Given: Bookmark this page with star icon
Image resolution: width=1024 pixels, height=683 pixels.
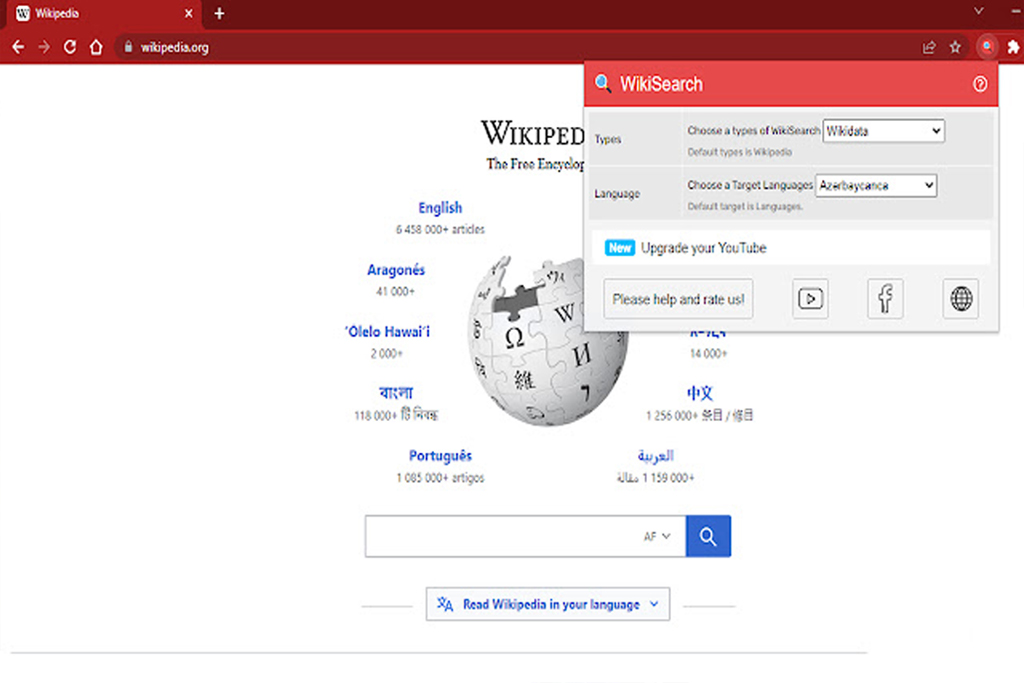Looking at the screenshot, I should pyautogui.click(x=955, y=47).
